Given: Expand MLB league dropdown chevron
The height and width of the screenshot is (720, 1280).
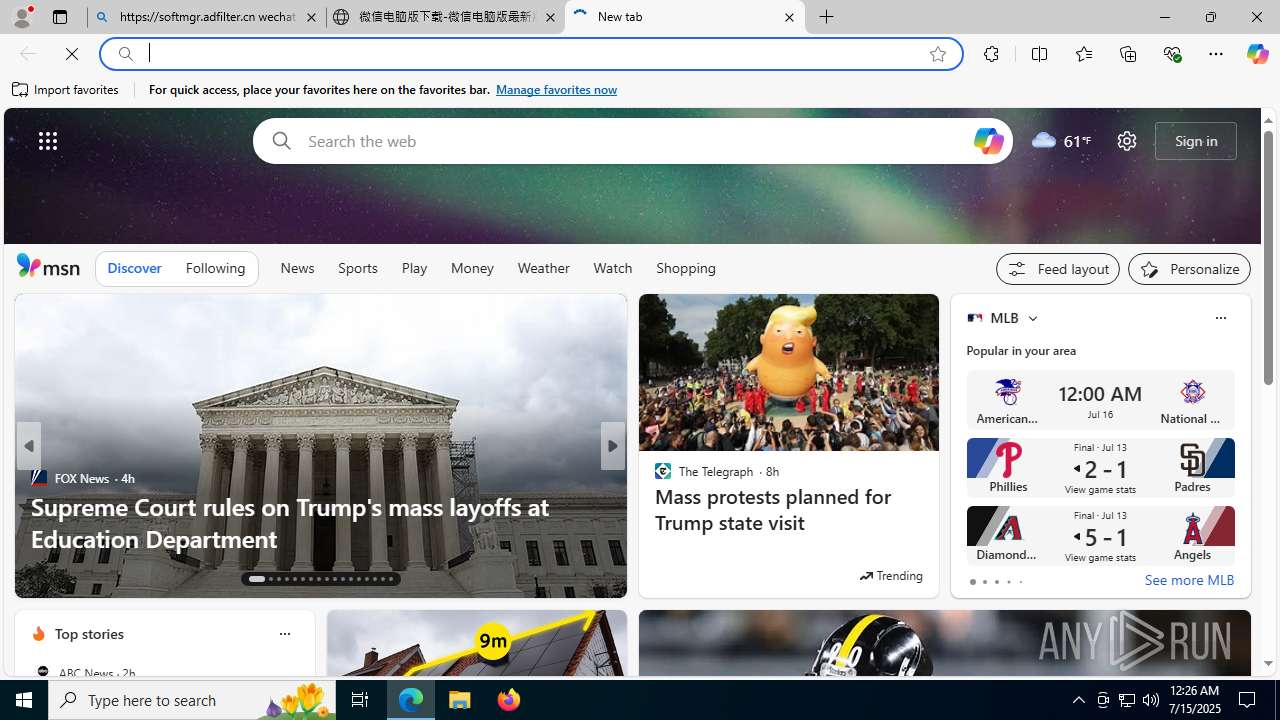Looking at the screenshot, I should [1032, 318].
